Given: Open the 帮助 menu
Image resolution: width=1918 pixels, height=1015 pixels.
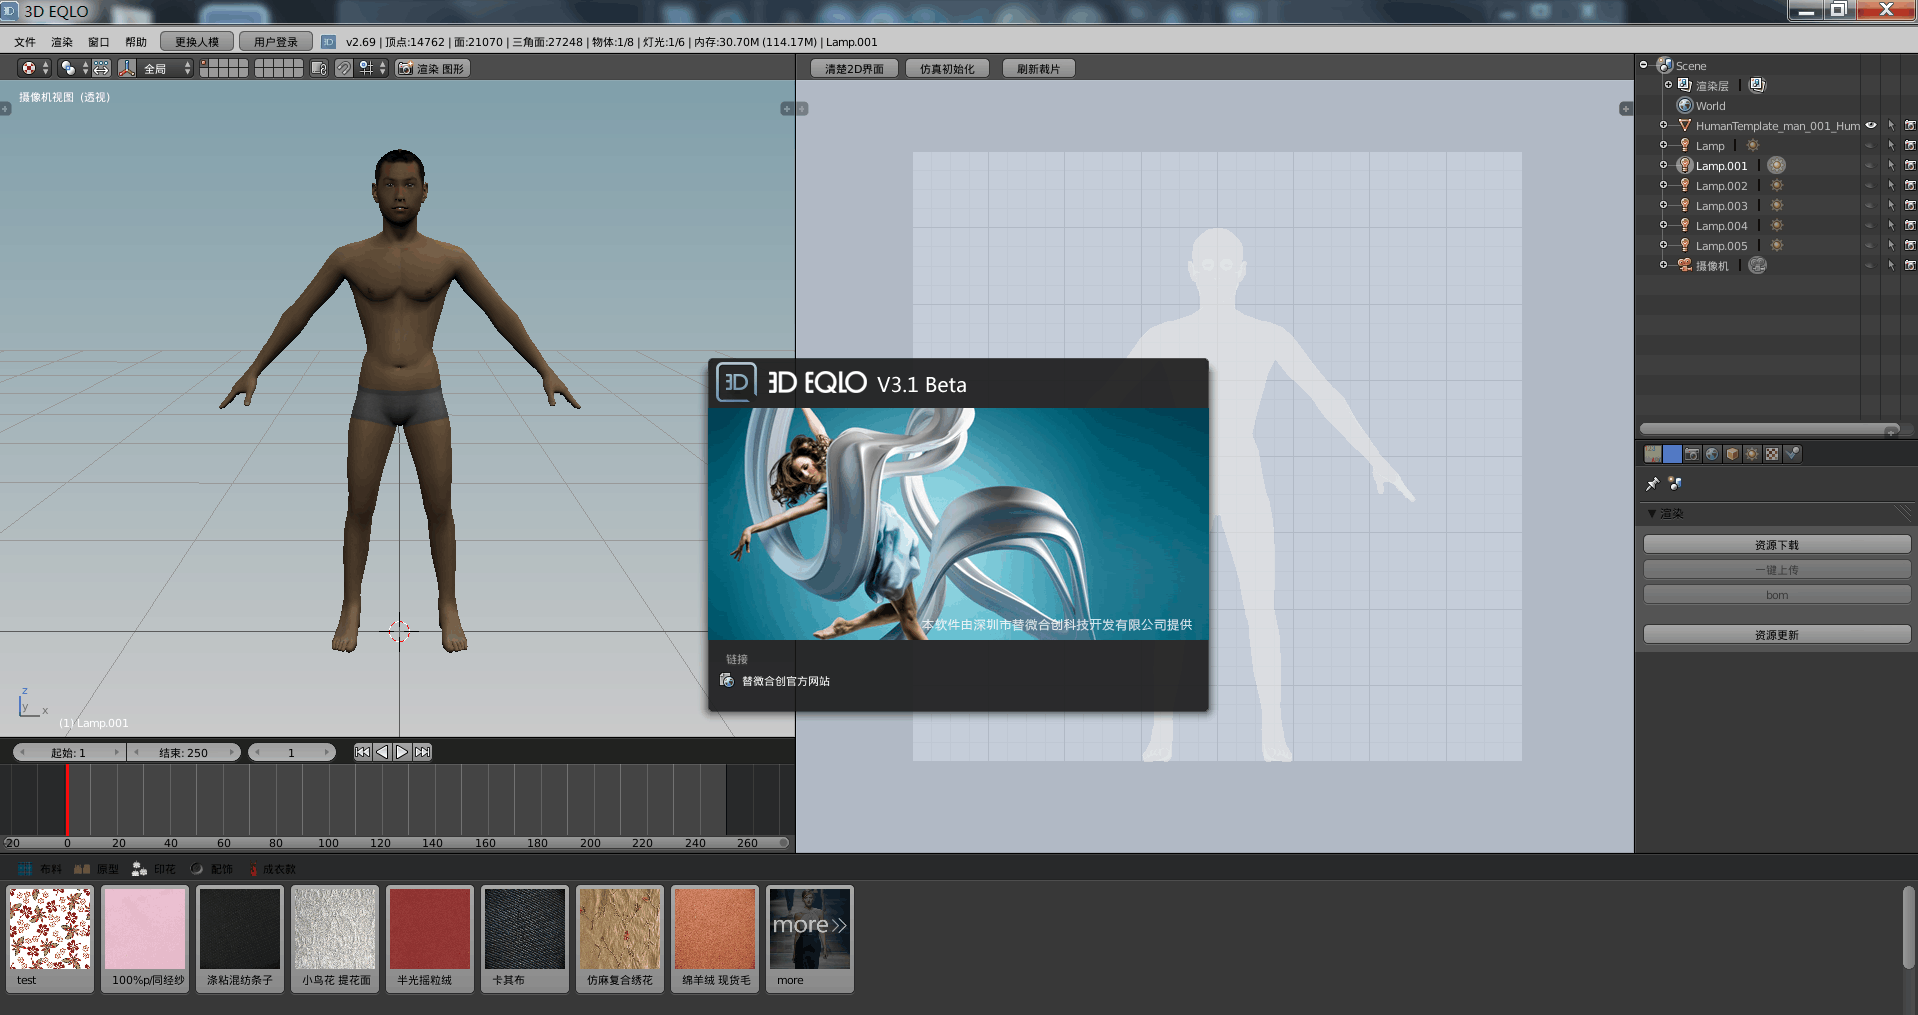Looking at the screenshot, I should (136, 42).
